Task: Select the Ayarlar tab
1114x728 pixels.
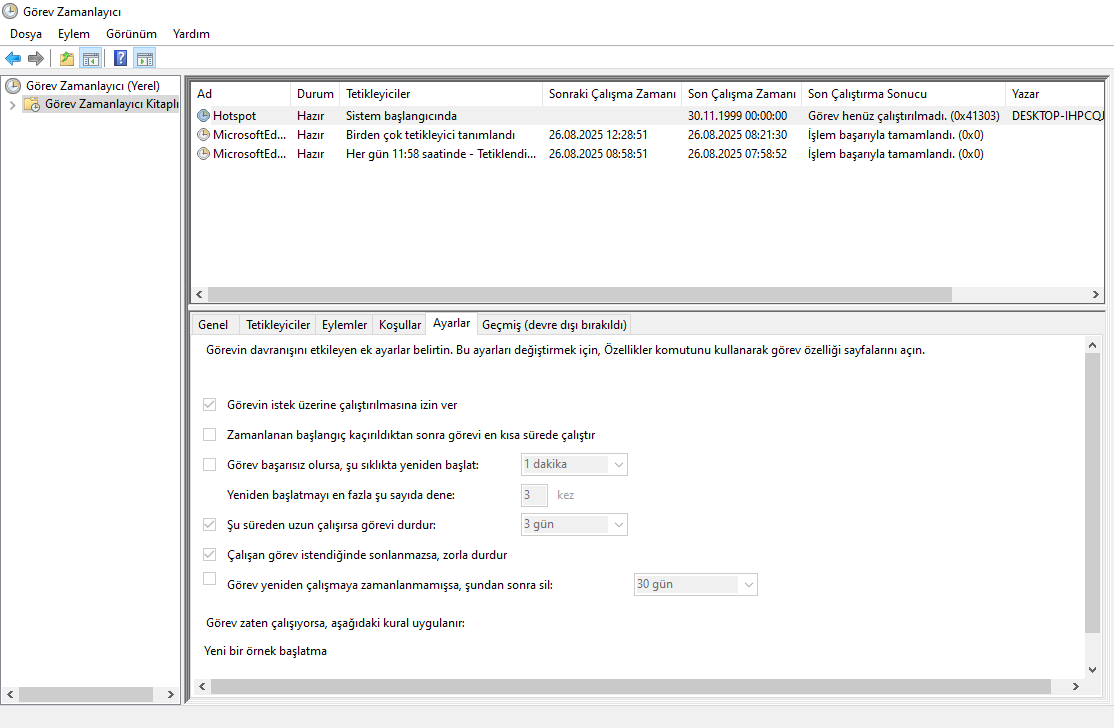Action: (x=452, y=323)
